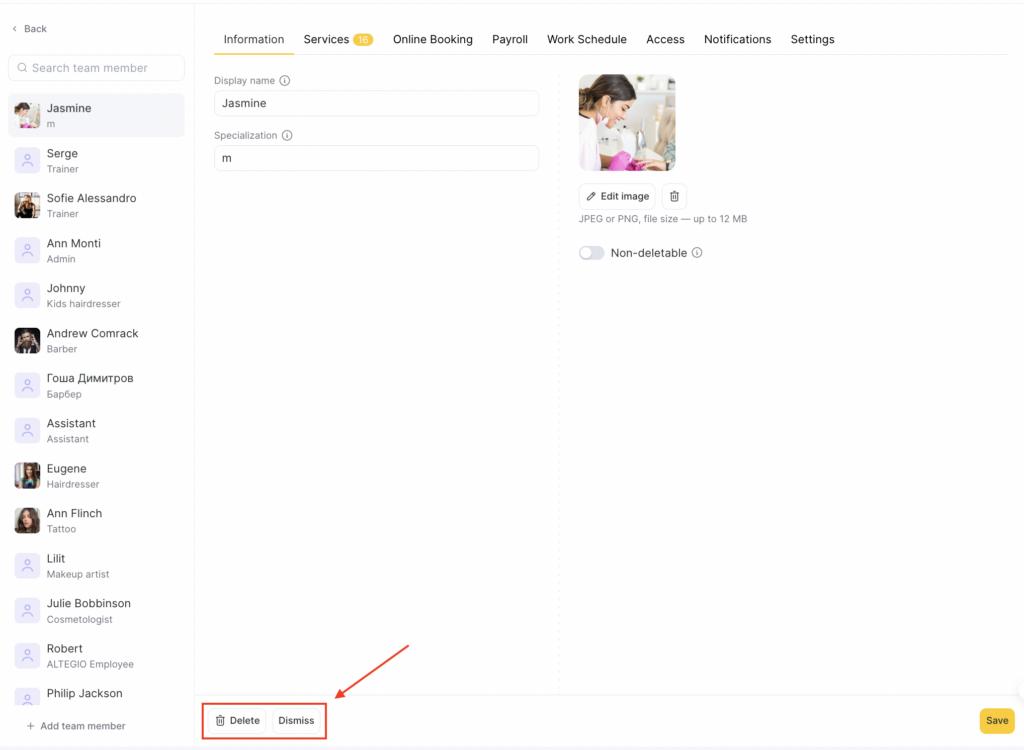This screenshot has width=1024, height=750.
Task: Click the Delete button at bottom
Action: tap(237, 720)
